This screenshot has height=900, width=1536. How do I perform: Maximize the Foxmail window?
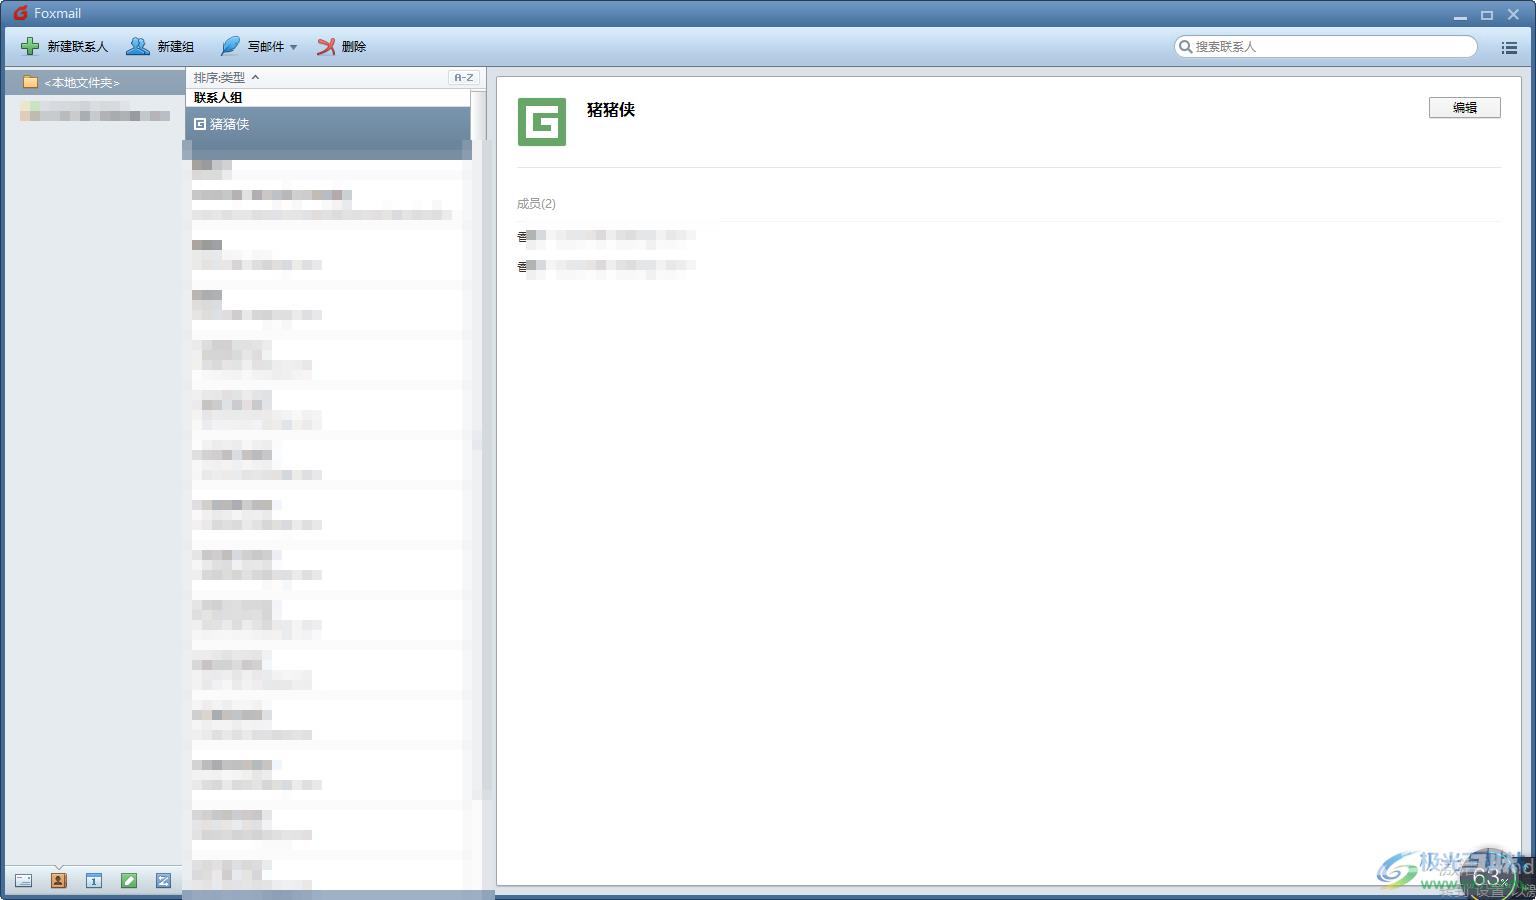pyautogui.click(x=1487, y=15)
